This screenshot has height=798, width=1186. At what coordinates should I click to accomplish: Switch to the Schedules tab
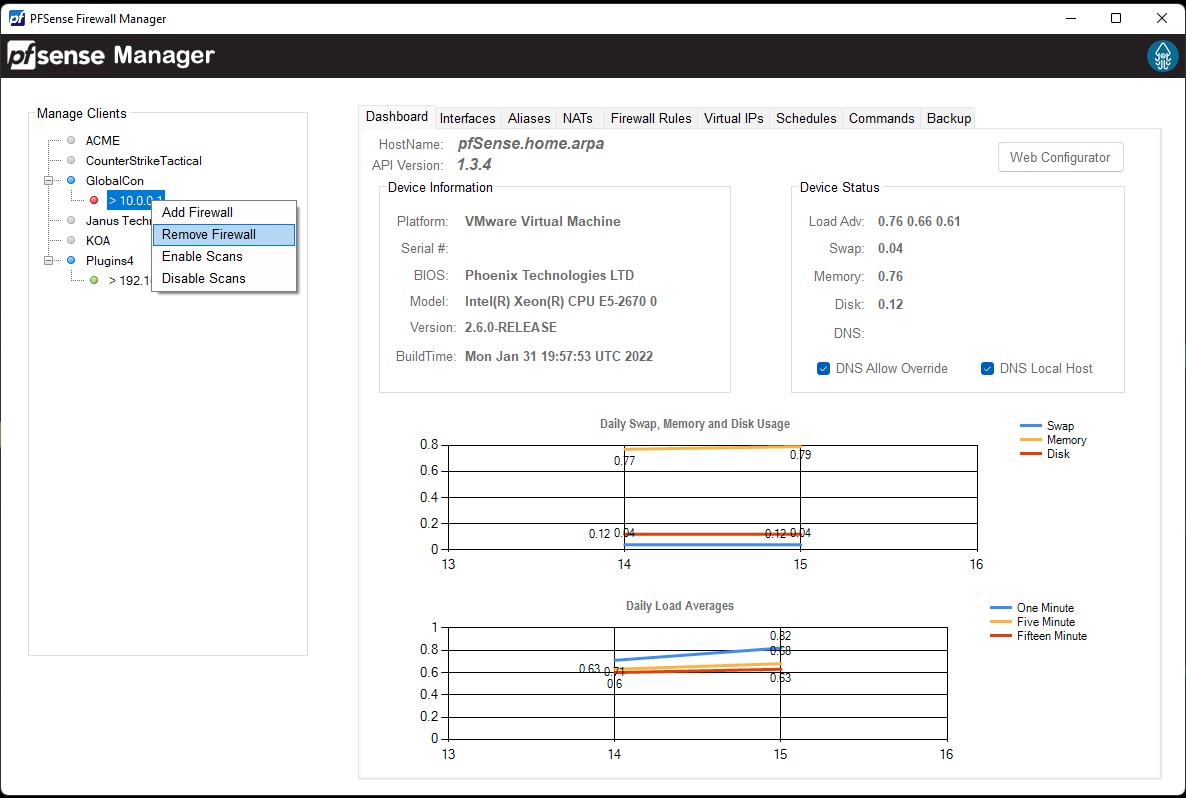806,118
